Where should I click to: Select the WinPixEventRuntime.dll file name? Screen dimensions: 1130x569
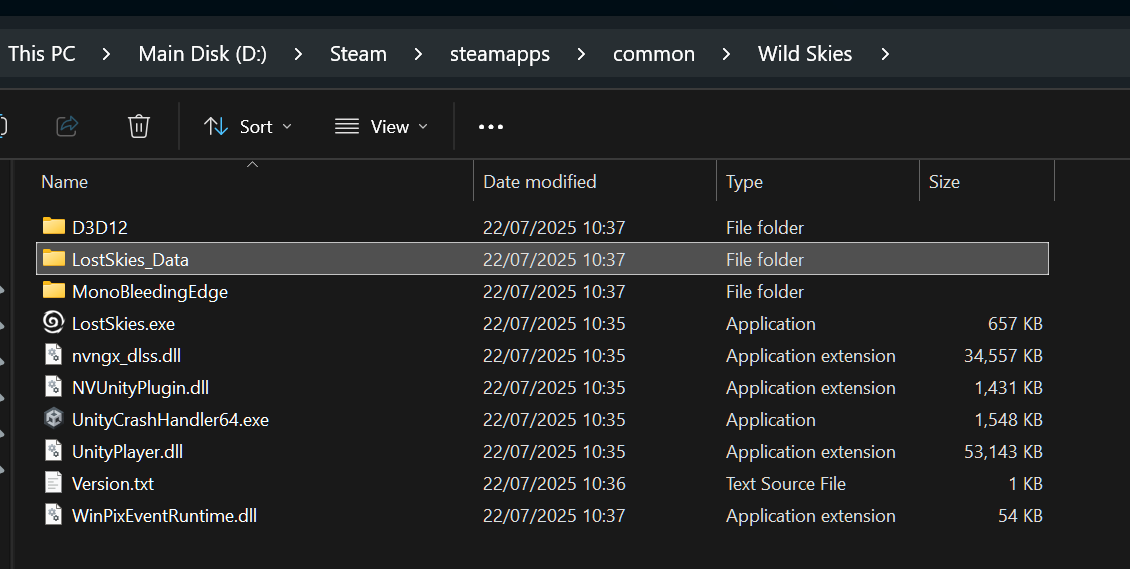coord(164,516)
